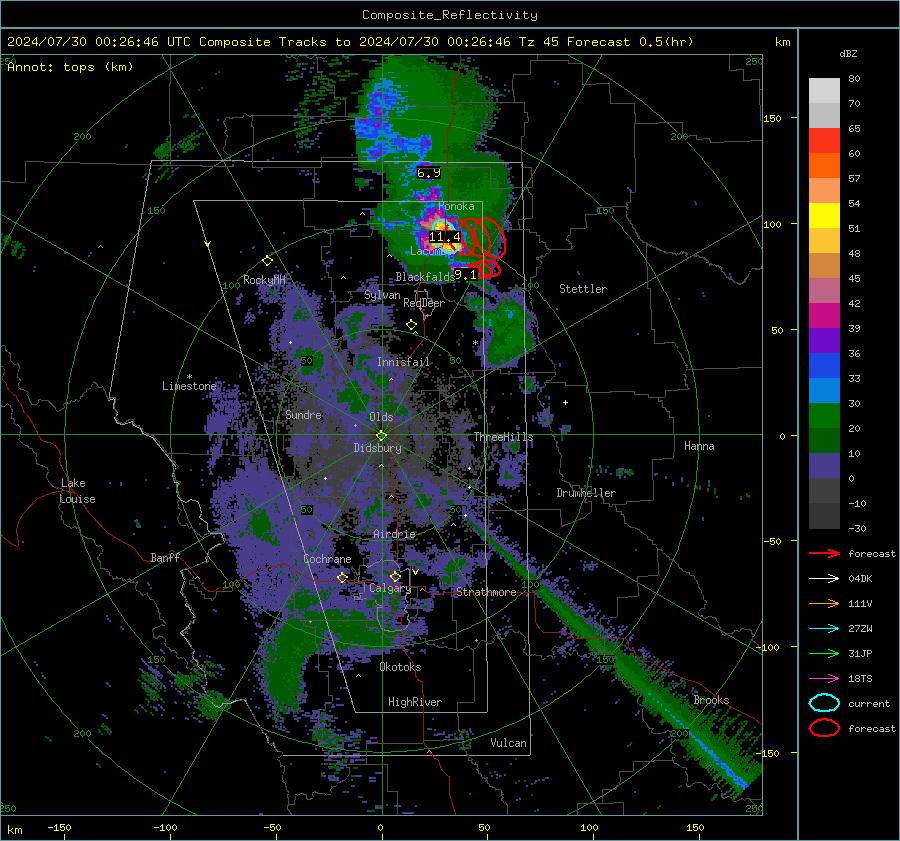Image resolution: width=900 pixels, height=841 pixels.
Task: Click the red 60-65 dBZ color swatch
Action: coord(824,141)
